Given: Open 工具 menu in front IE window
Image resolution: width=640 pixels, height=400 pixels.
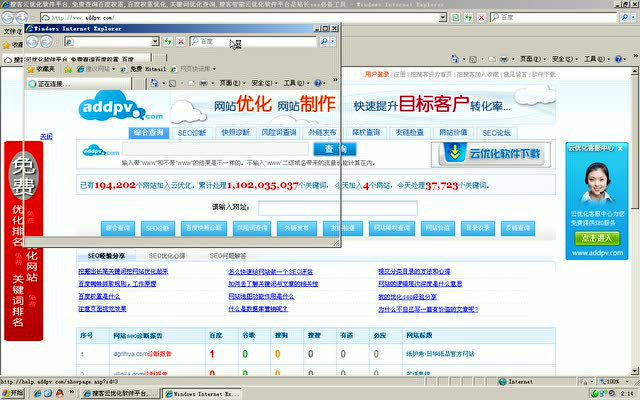Looking at the screenshot, I should point(296,83).
